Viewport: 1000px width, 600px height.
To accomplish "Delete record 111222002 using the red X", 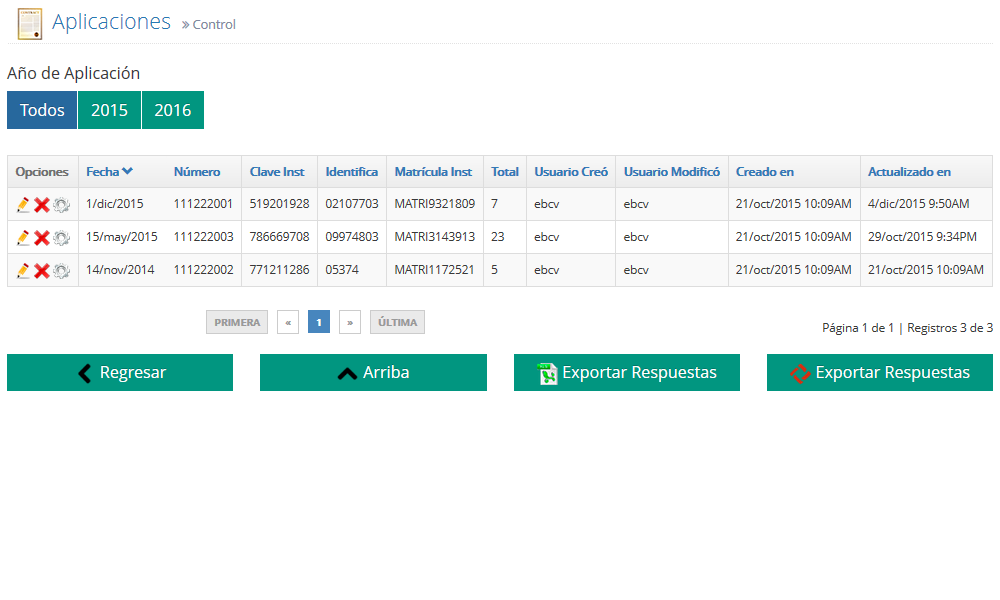I will coord(42,270).
